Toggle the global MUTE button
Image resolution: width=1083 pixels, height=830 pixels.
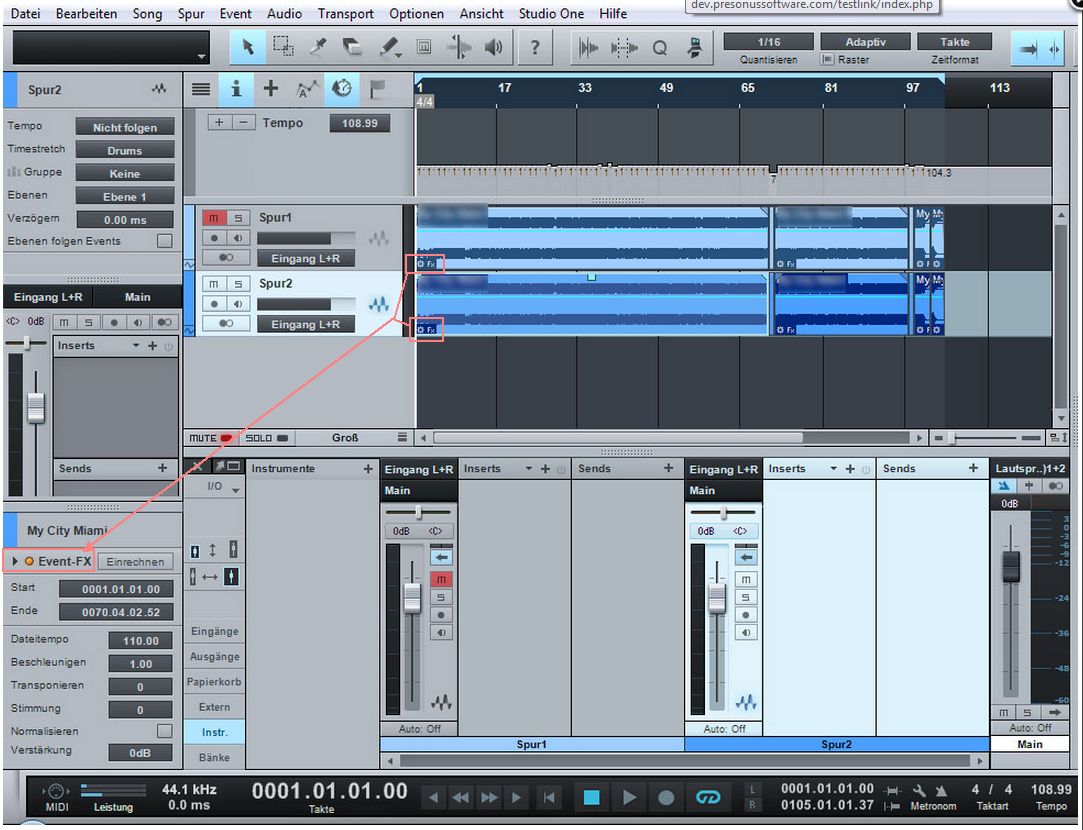tap(210, 438)
